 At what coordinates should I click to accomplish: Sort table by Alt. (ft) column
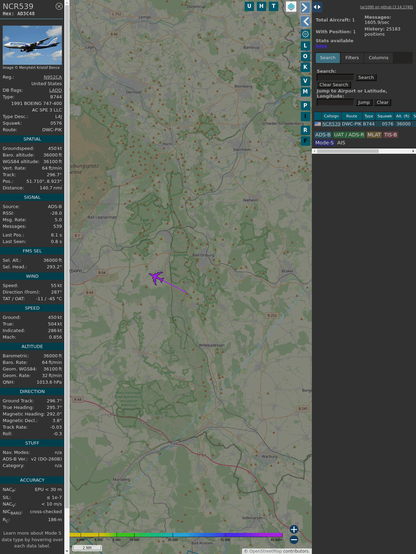(402, 116)
